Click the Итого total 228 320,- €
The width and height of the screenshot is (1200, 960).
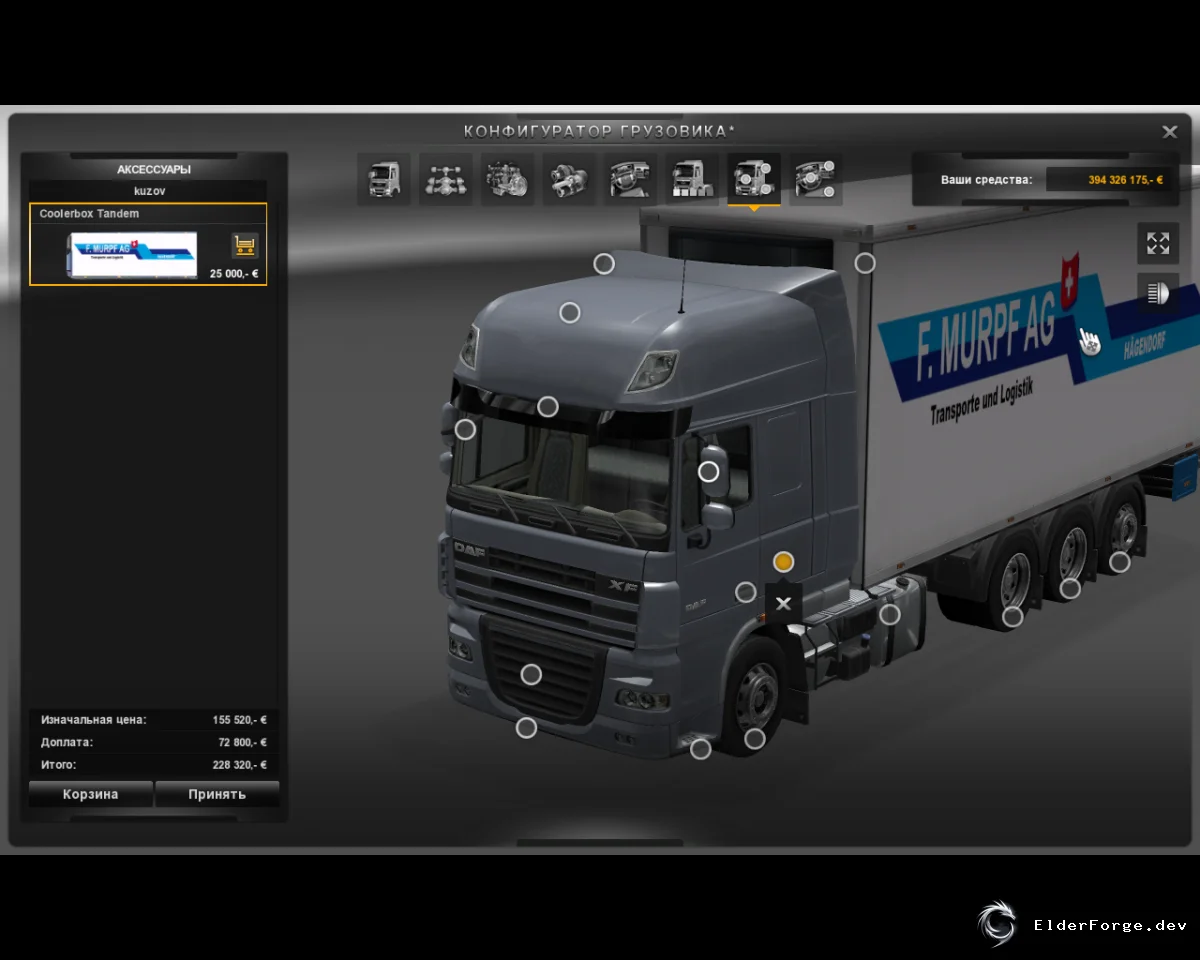(239, 765)
